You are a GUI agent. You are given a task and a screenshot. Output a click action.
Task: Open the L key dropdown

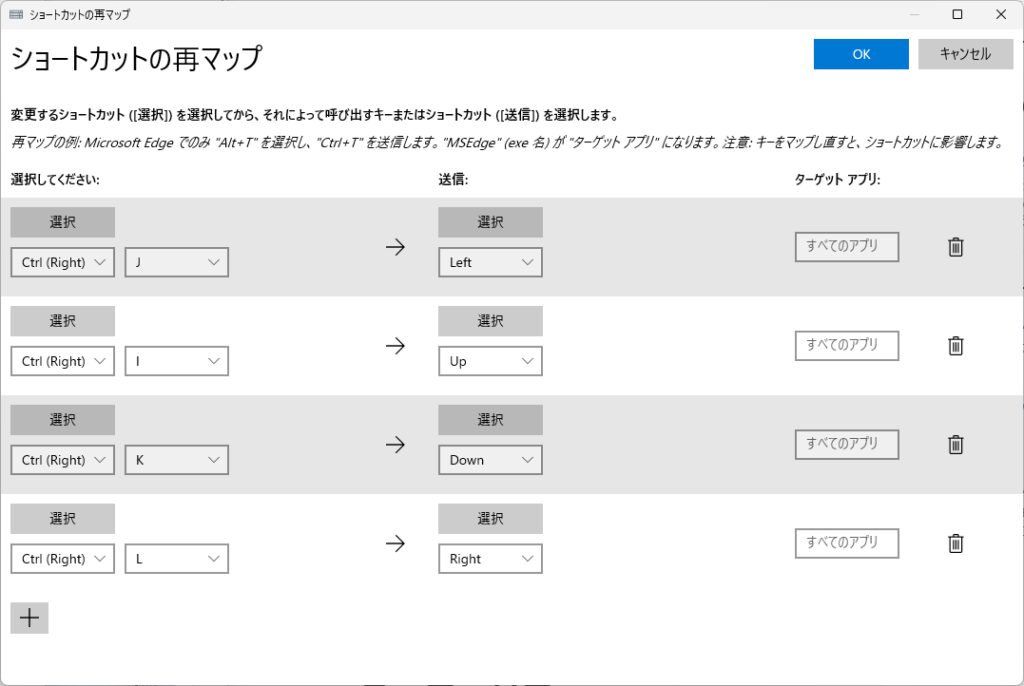176,559
